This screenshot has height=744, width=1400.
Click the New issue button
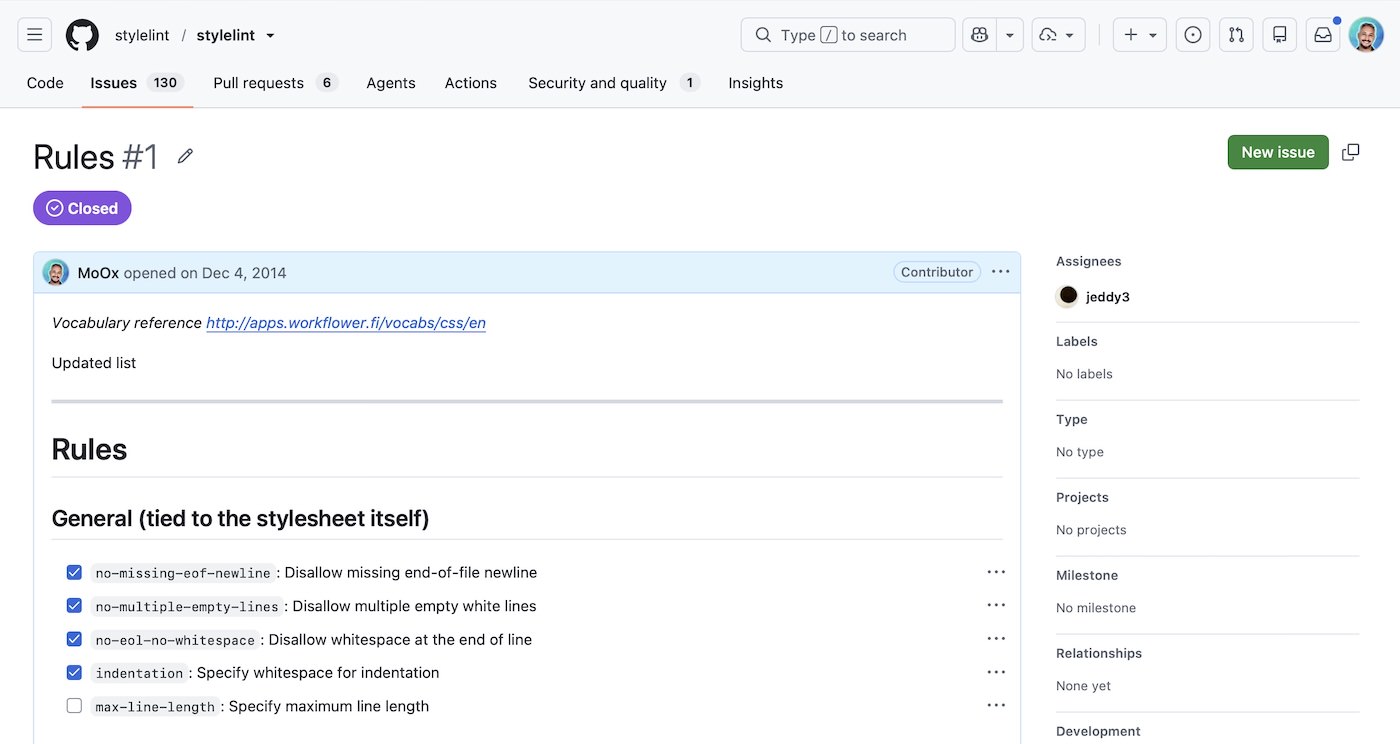coord(1278,152)
